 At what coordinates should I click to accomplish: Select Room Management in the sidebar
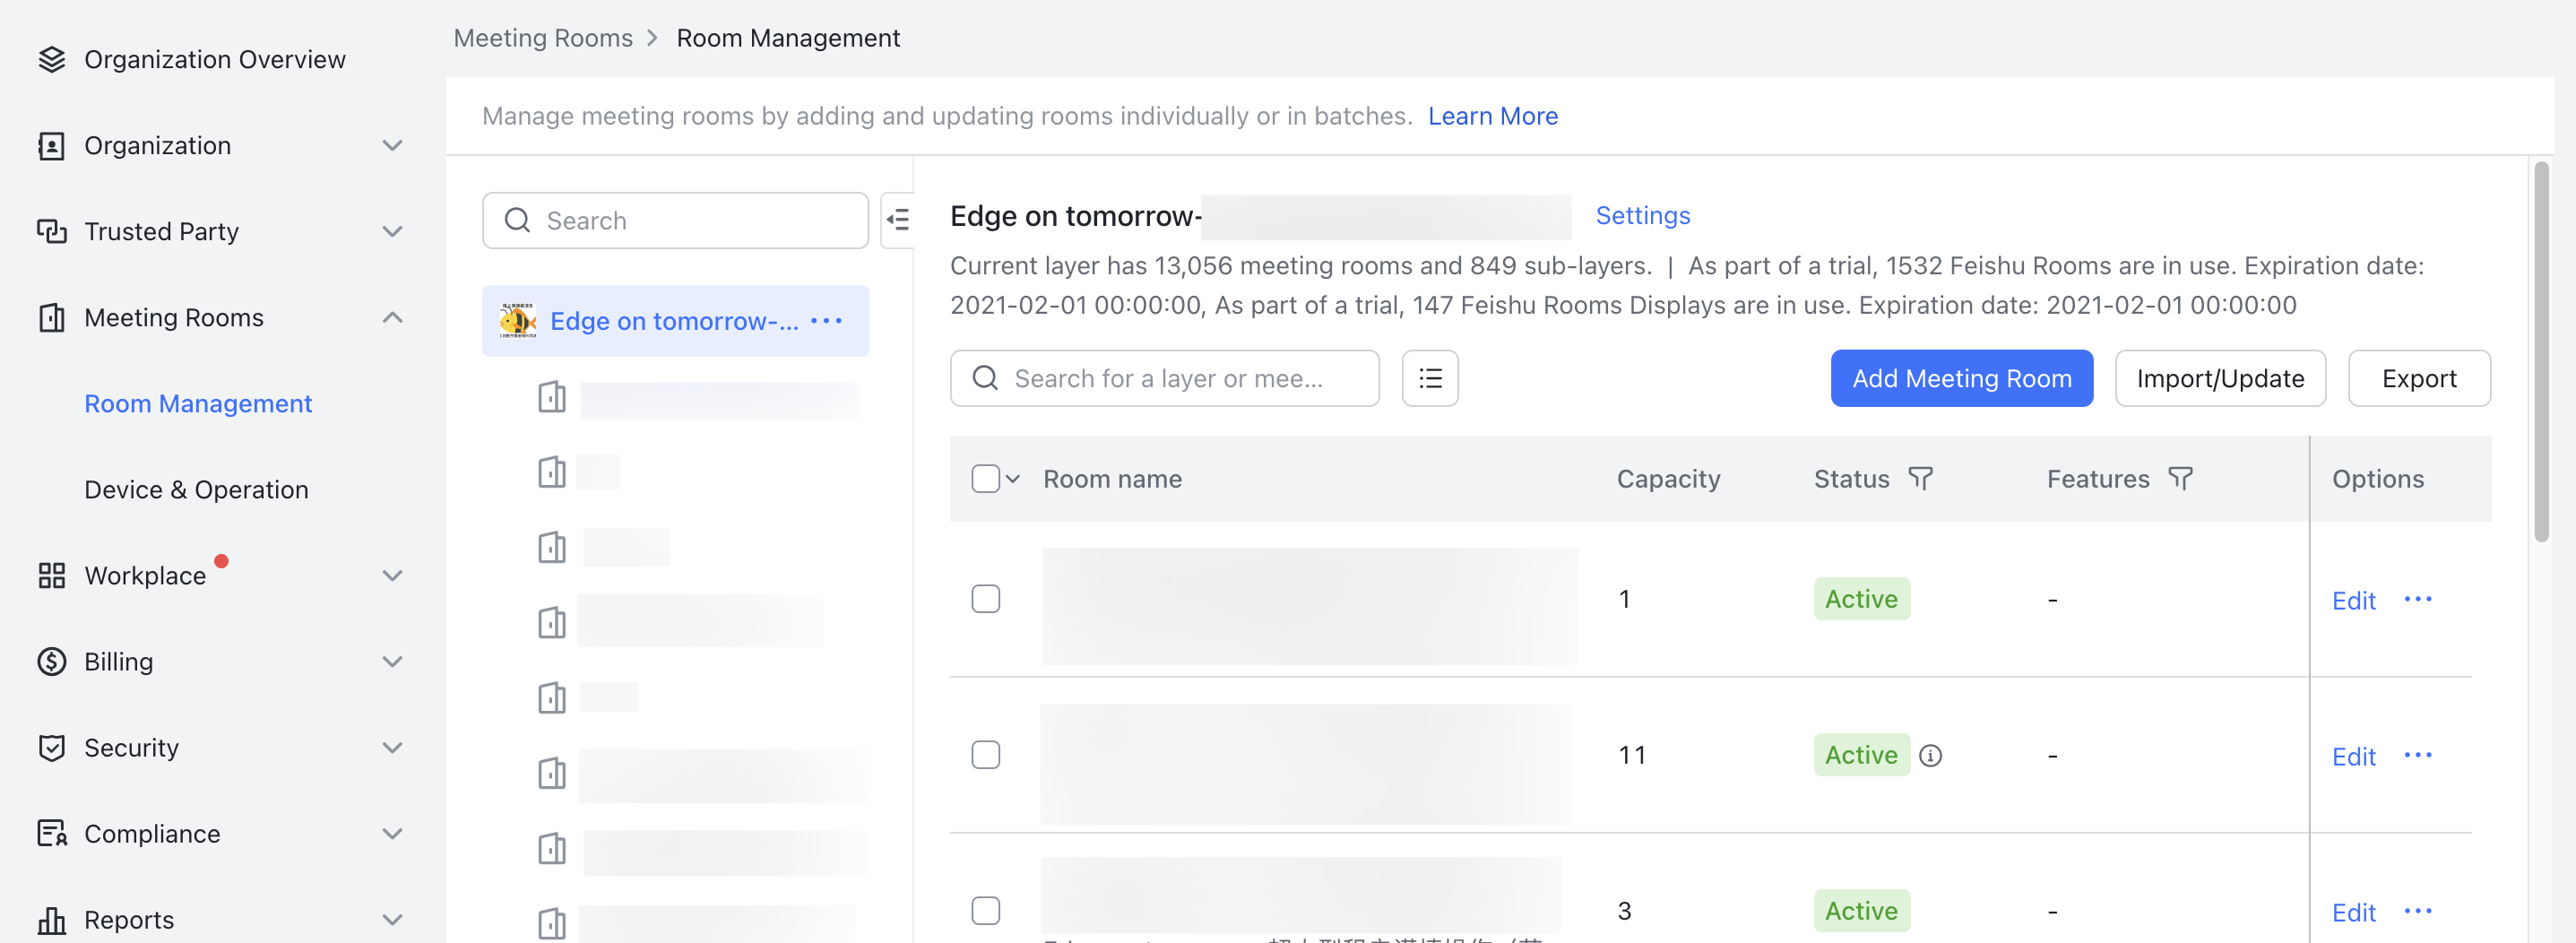coord(198,404)
